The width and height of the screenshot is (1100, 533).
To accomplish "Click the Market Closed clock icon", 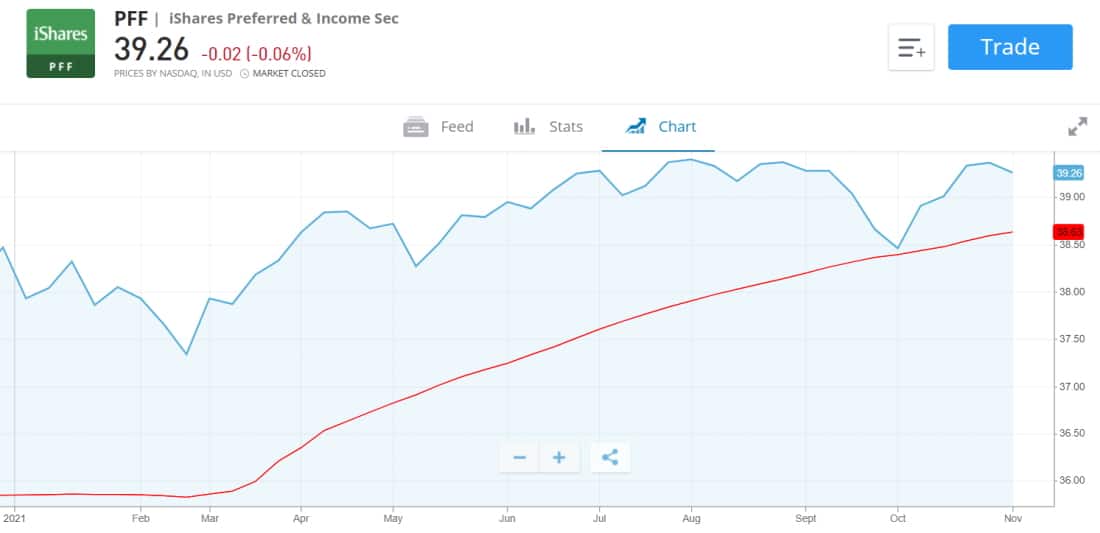I will (x=245, y=73).
